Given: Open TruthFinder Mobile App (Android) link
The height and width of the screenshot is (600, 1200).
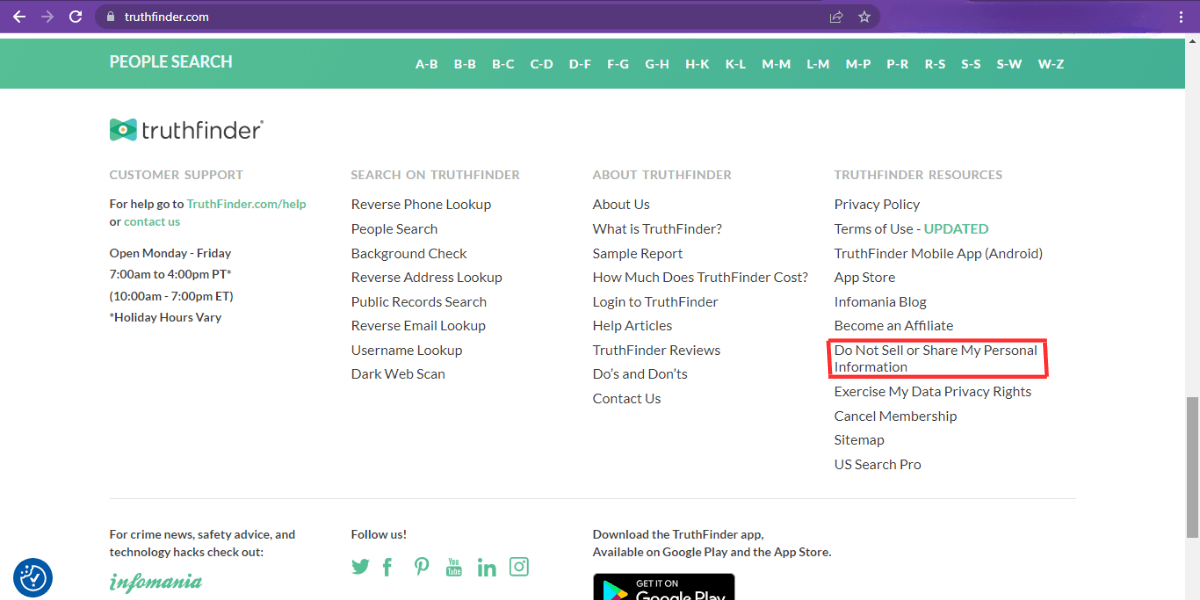Looking at the screenshot, I should [x=938, y=254].
